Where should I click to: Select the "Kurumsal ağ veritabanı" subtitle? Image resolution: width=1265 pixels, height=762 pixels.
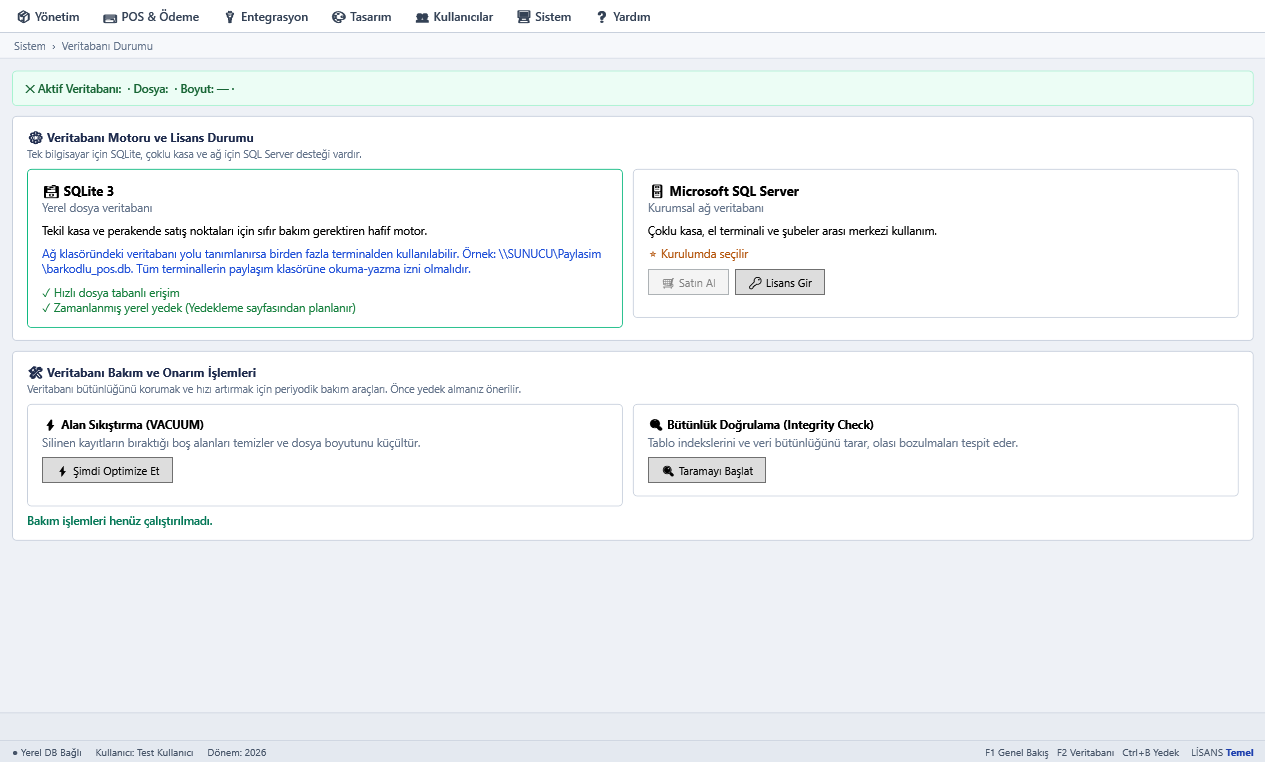tap(706, 208)
